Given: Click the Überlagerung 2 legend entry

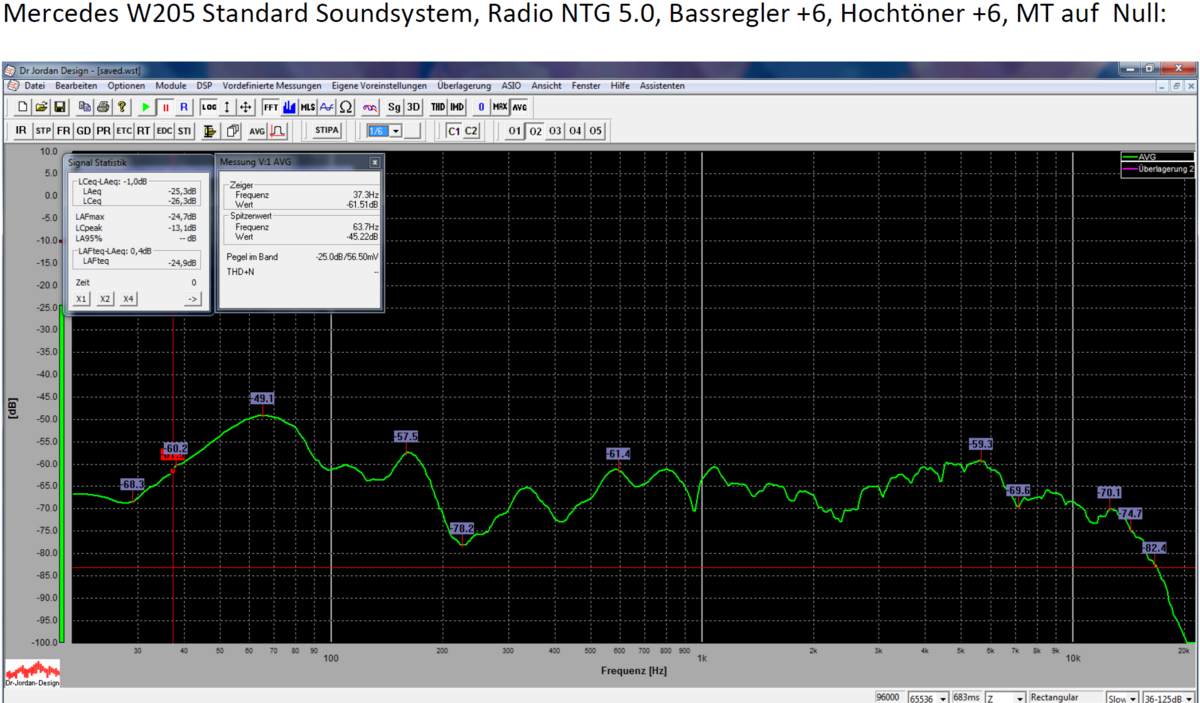Looking at the screenshot, I should point(1158,169).
